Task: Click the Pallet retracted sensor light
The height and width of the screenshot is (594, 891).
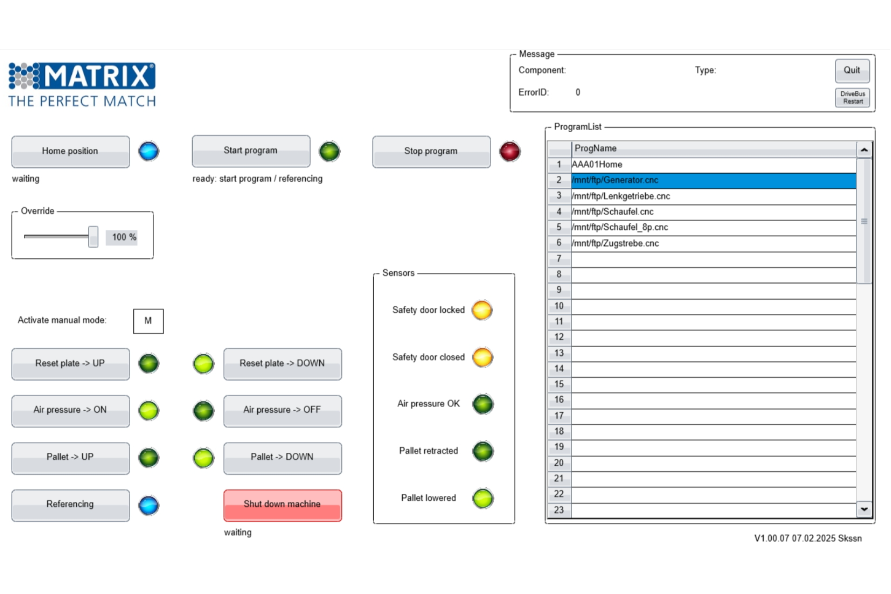Action: tap(482, 451)
